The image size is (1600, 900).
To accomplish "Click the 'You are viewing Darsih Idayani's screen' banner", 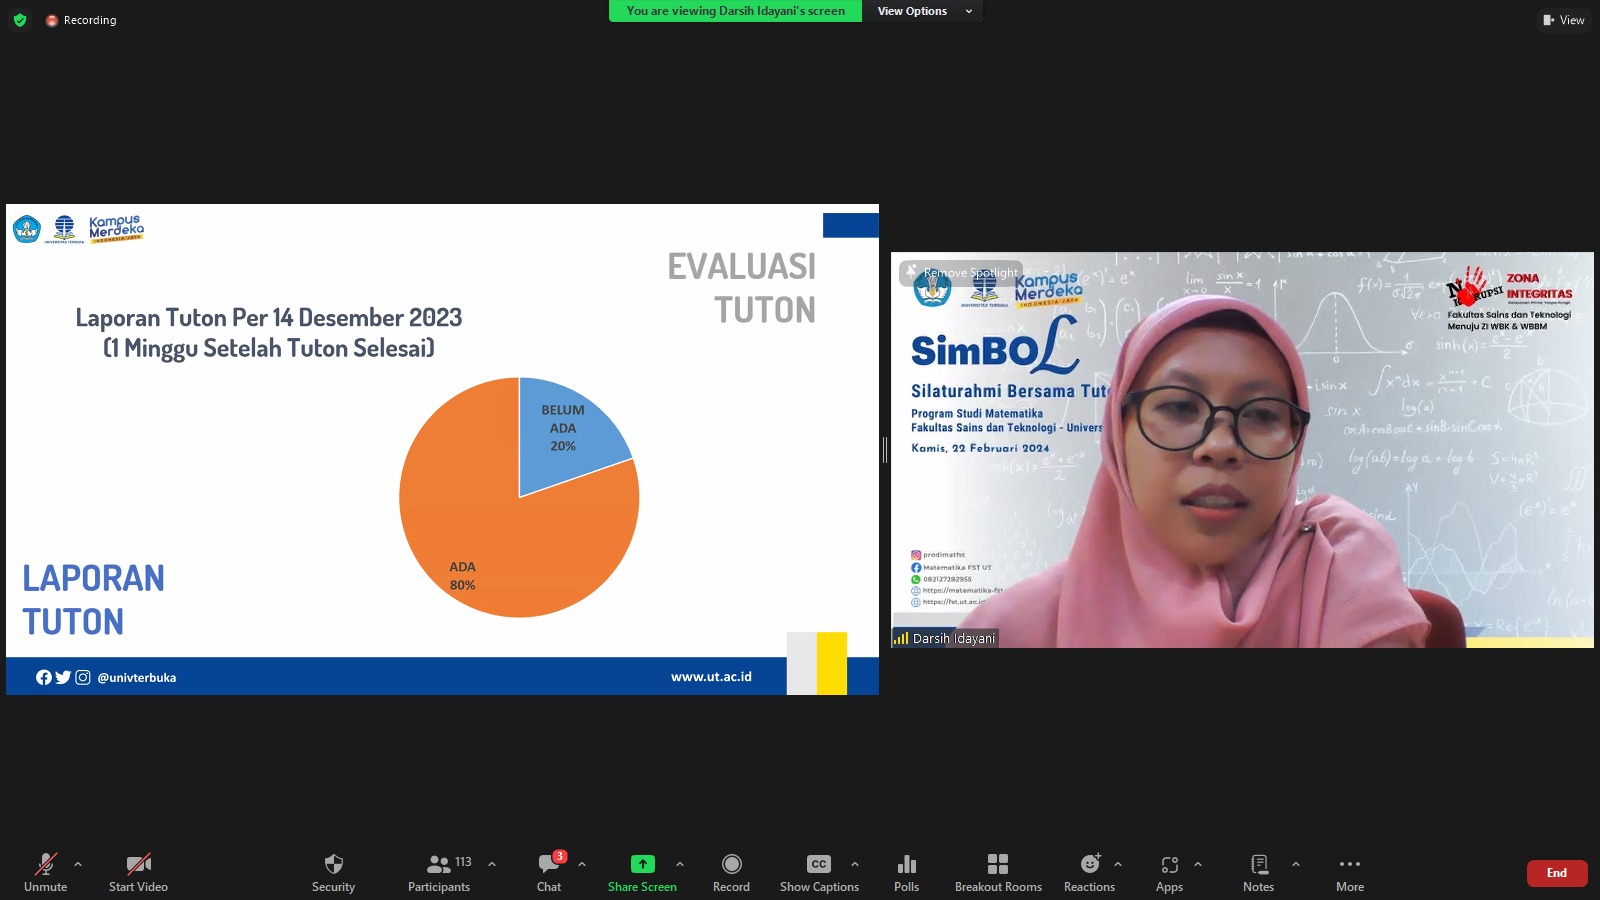I will click(x=735, y=11).
